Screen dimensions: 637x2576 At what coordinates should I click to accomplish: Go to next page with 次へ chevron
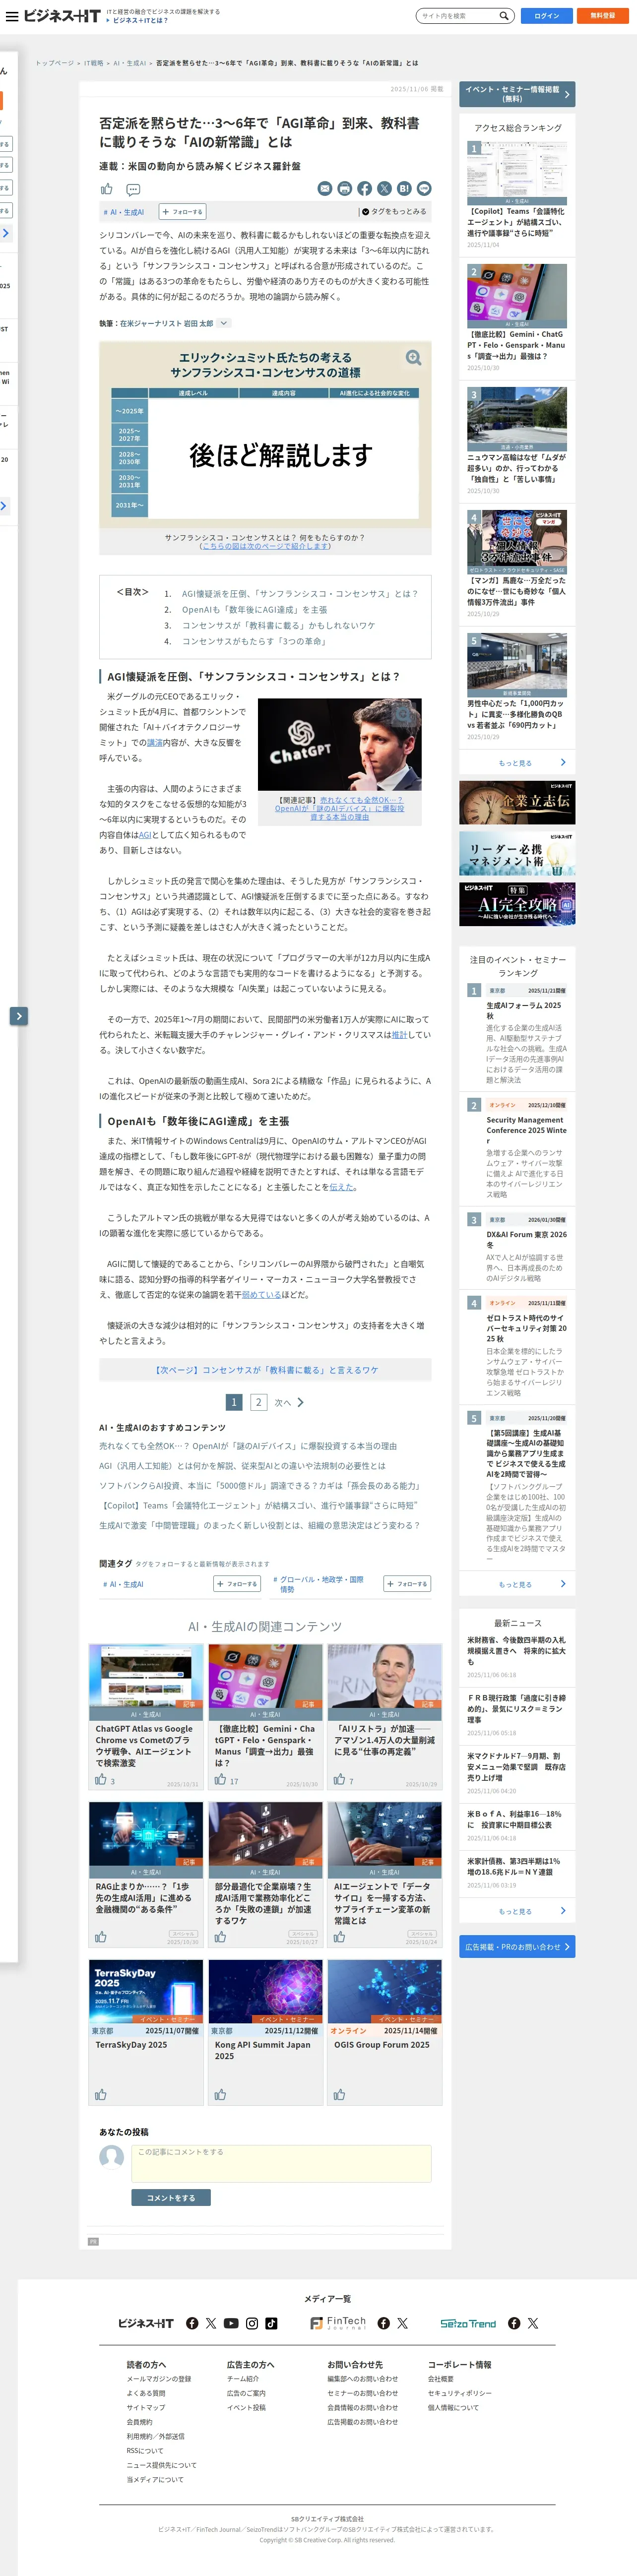(x=289, y=1402)
